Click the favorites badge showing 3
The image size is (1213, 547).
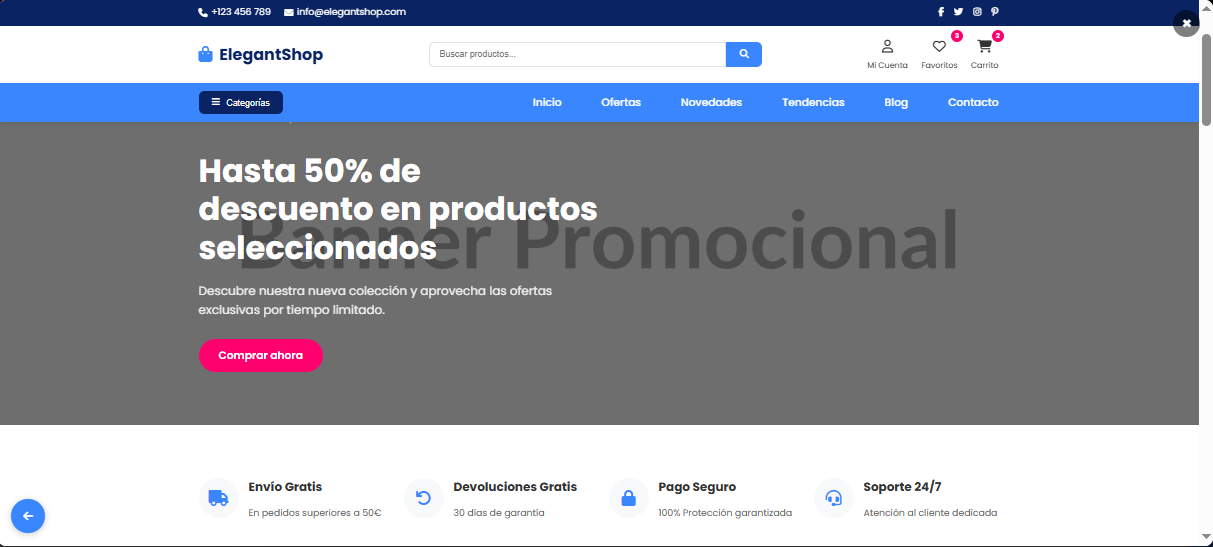coord(957,36)
